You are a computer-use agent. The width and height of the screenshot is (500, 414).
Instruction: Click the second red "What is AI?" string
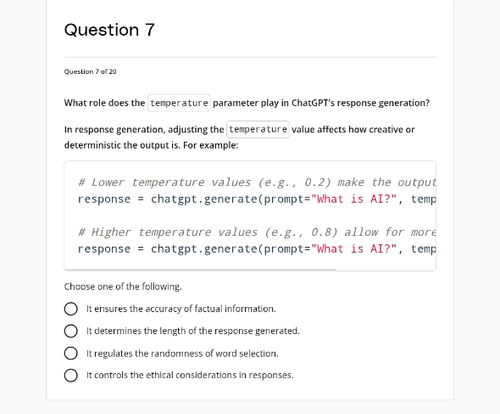pyautogui.click(x=354, y=249)
